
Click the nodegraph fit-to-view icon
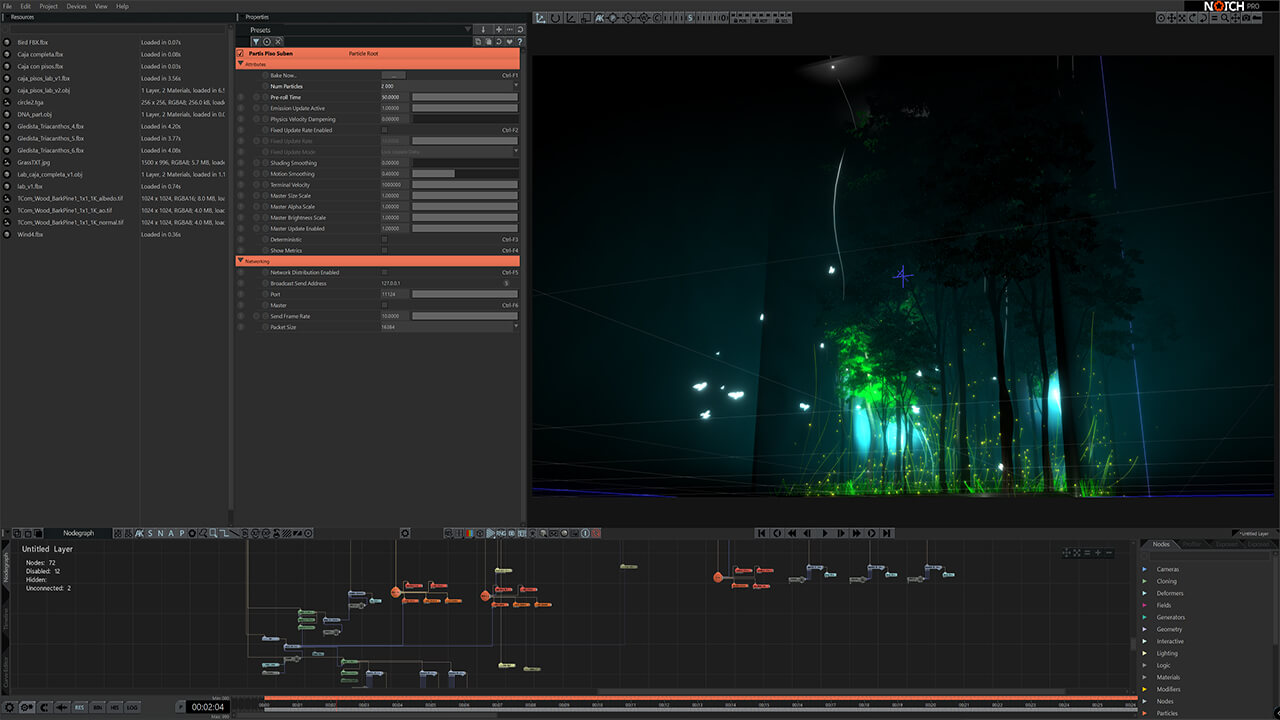tap(1077, 552)
